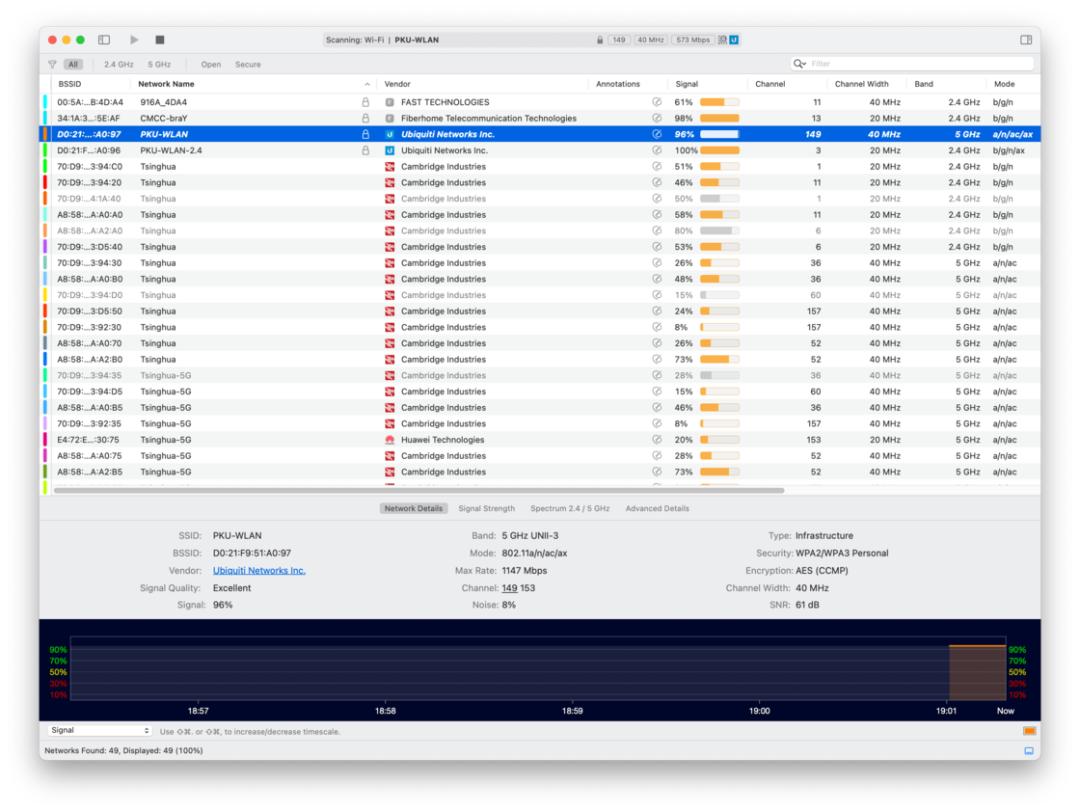This screenshot has width=1080, height=812.
Task: Click the orange graph color icon below the chart
Action: click(x=1029, y=731)
